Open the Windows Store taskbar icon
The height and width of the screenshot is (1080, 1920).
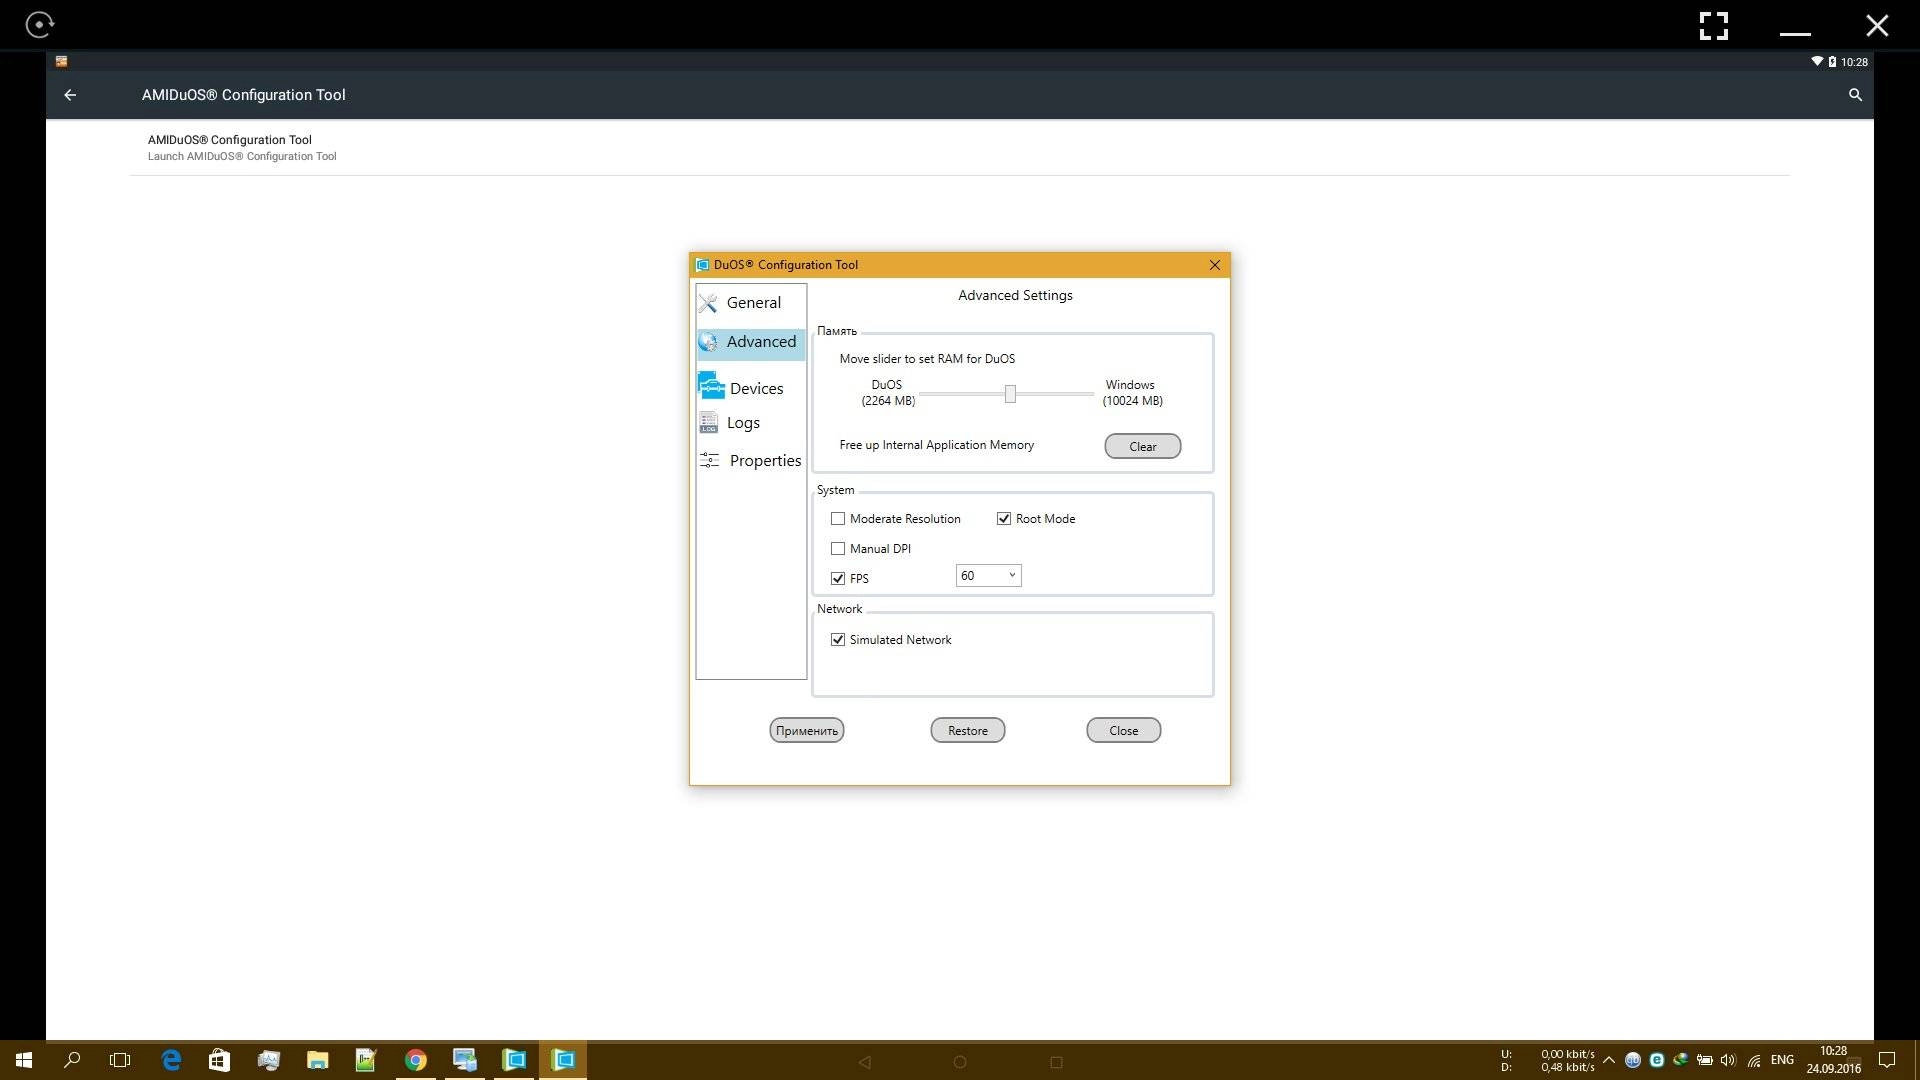(x=219, y=1060)
